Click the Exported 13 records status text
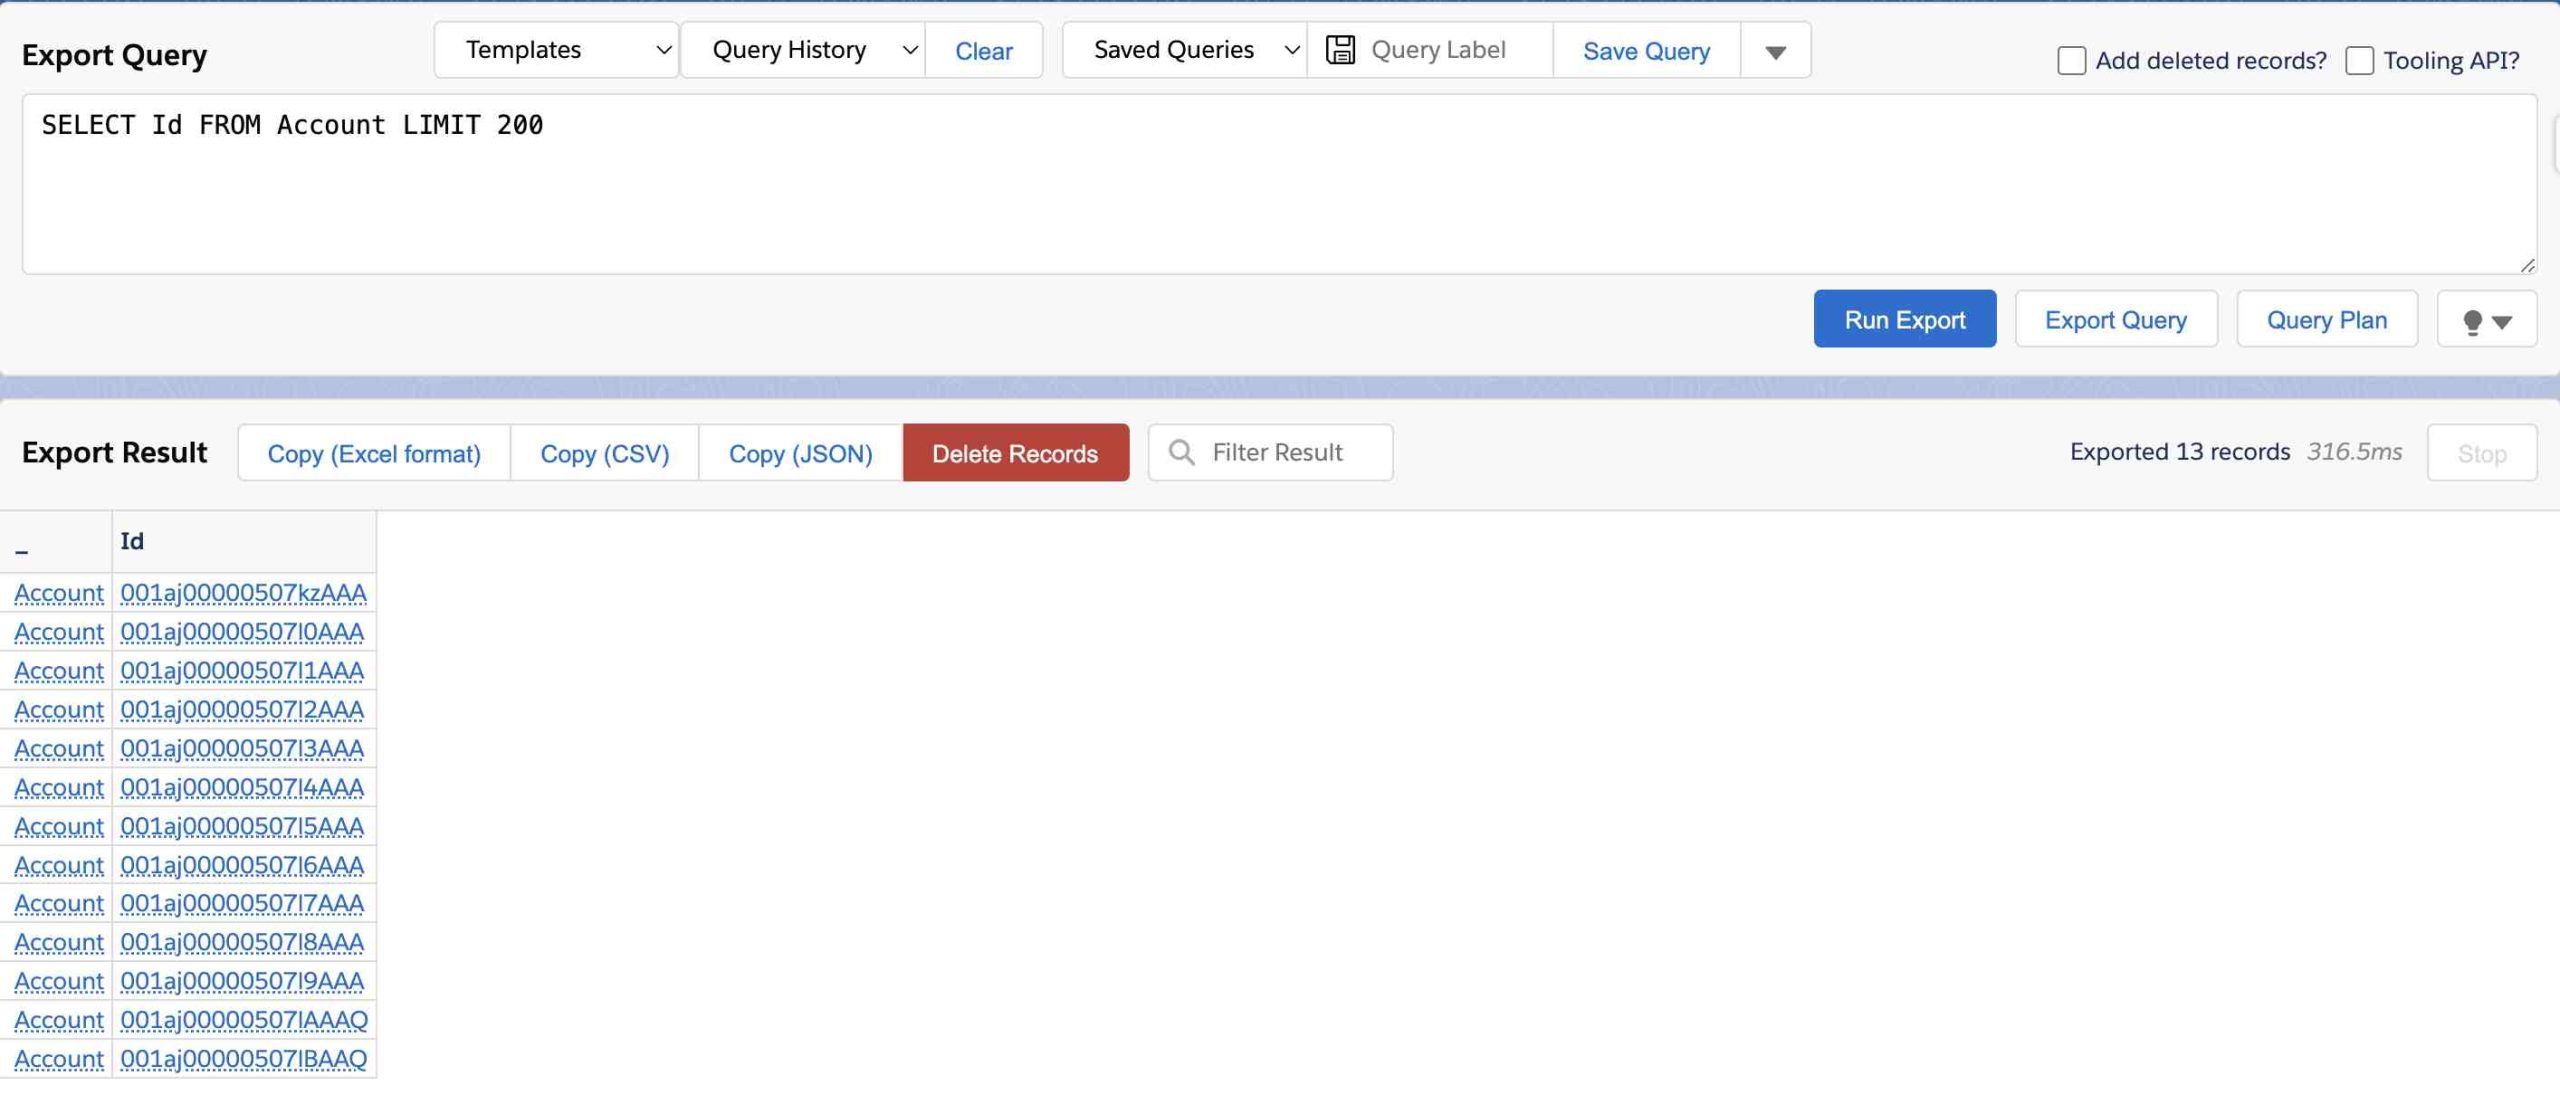The height and width of the screenshot is (1095, 2560). click(2180, 452)
